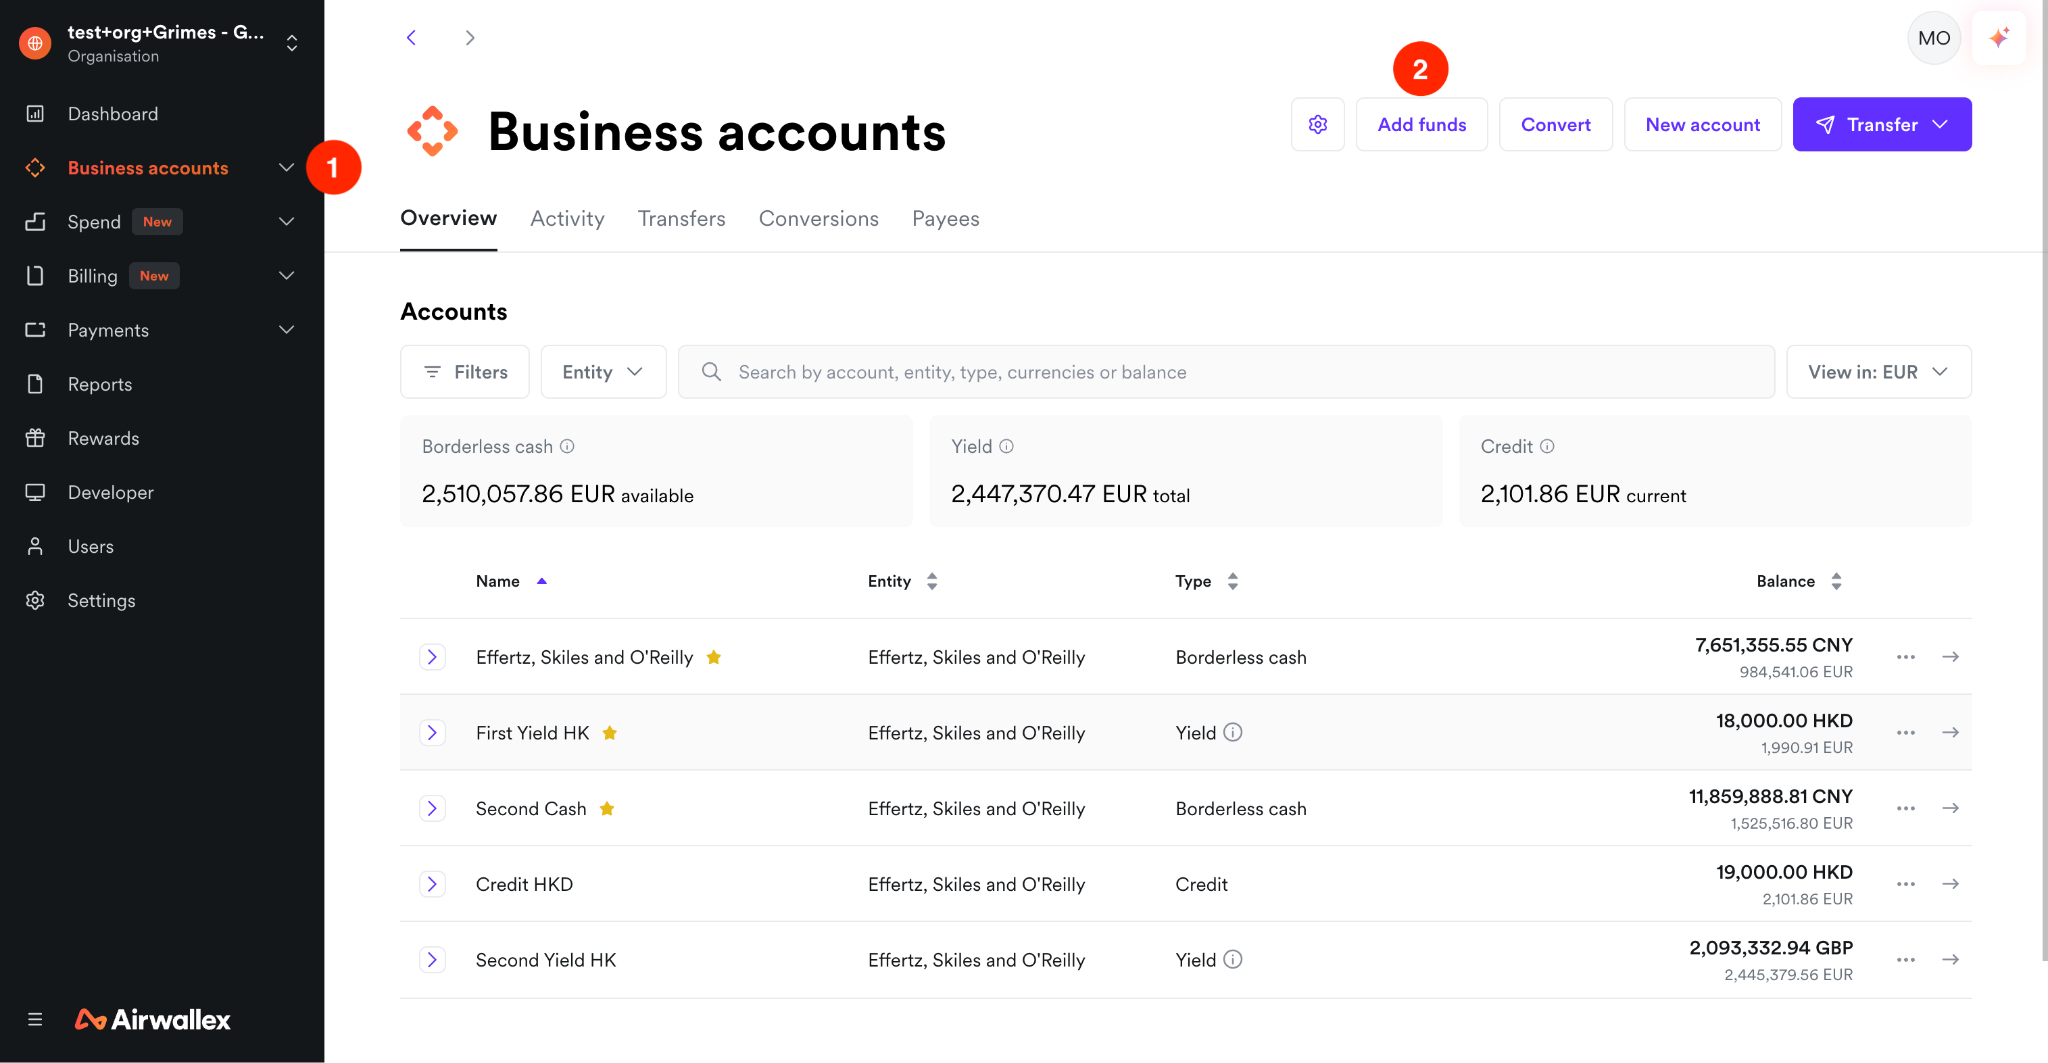Open the MO user avatar menu
The height and width of the screenshot is (1063, 2048).
point(1934,38)
